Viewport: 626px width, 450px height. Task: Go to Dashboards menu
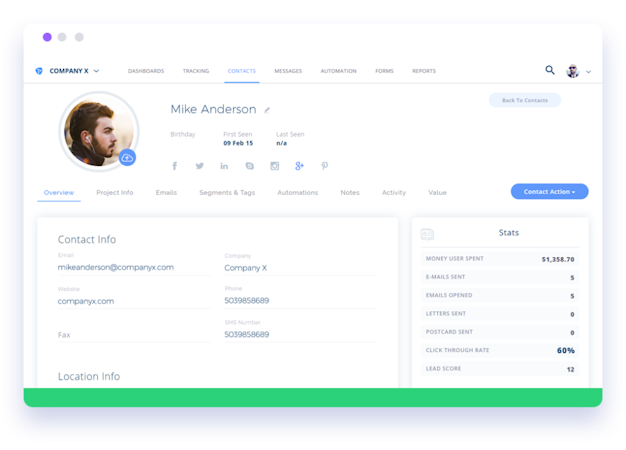coord(146,71)
